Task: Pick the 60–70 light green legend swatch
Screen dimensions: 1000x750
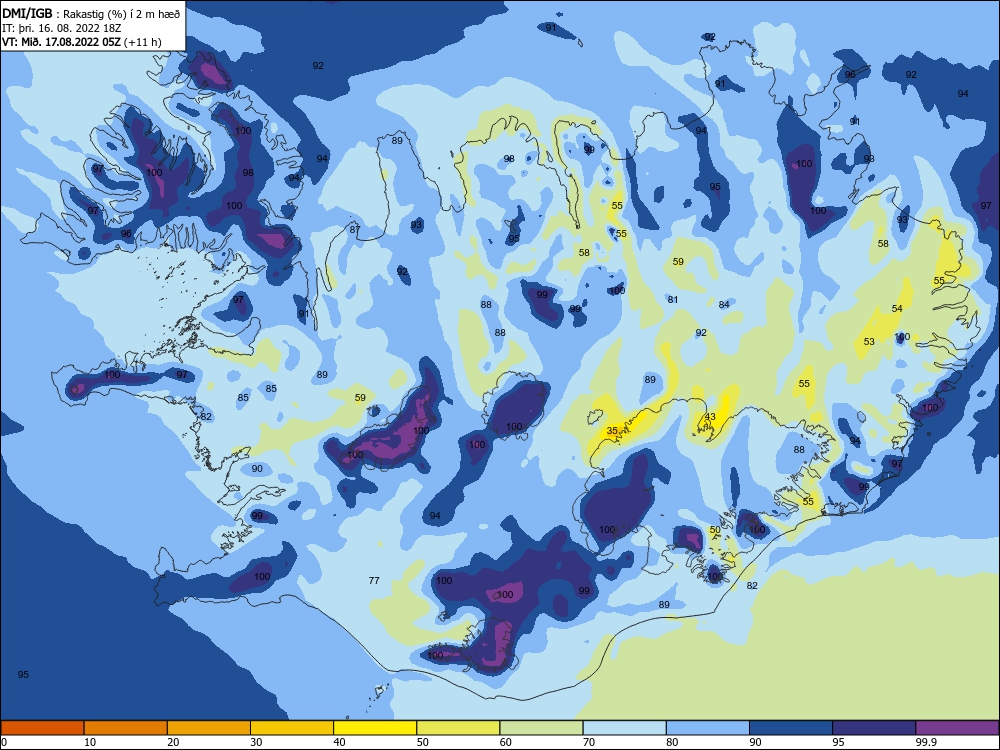Action: click(x=541, y=728)
